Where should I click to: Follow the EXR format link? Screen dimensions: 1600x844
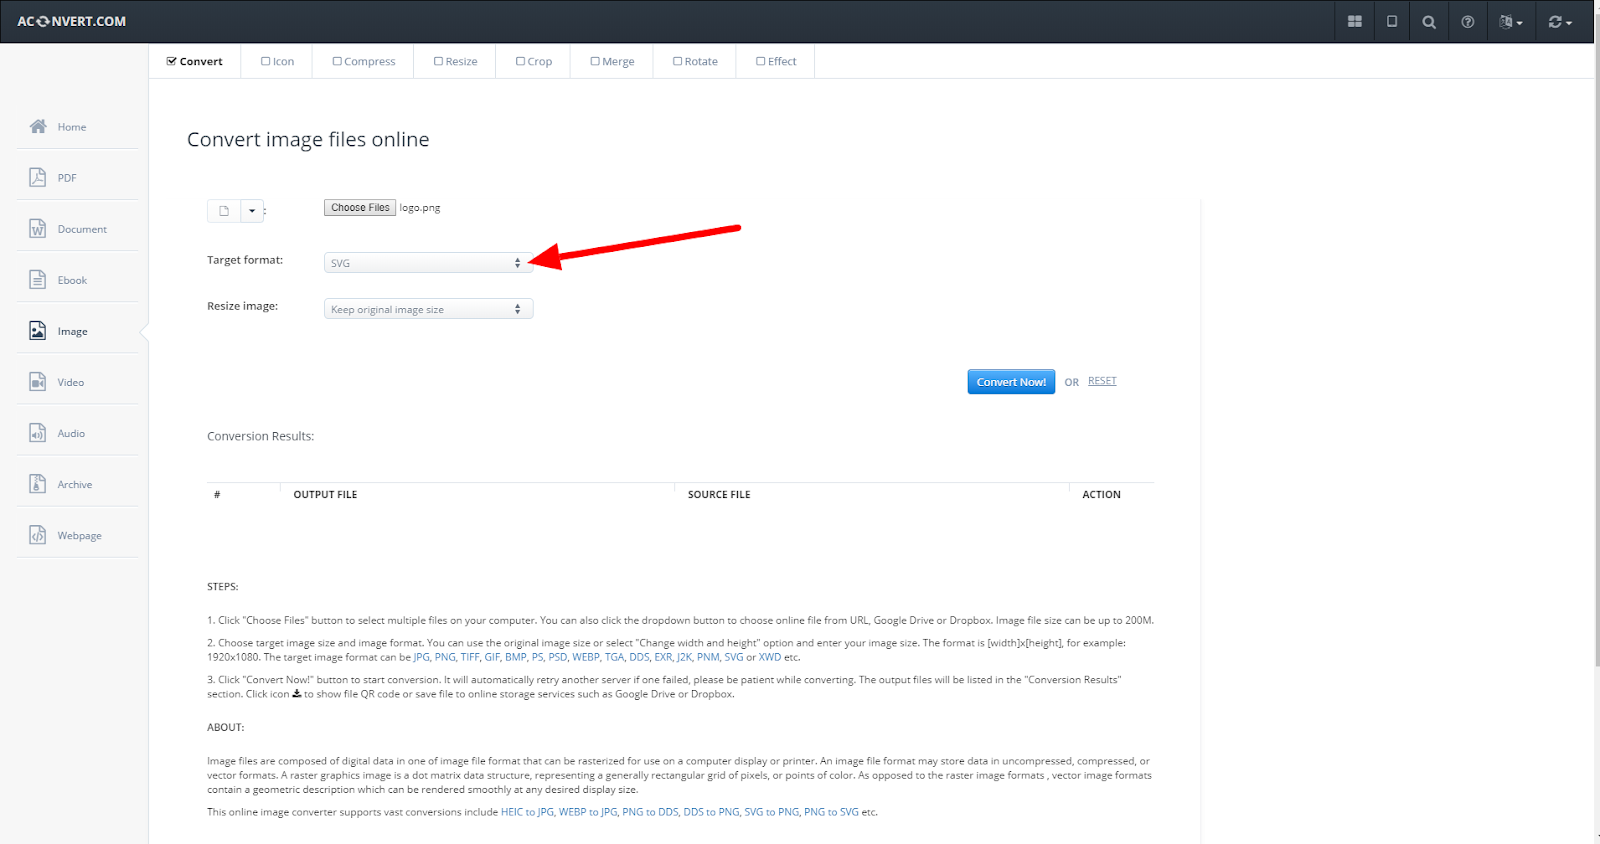(663, 657)
